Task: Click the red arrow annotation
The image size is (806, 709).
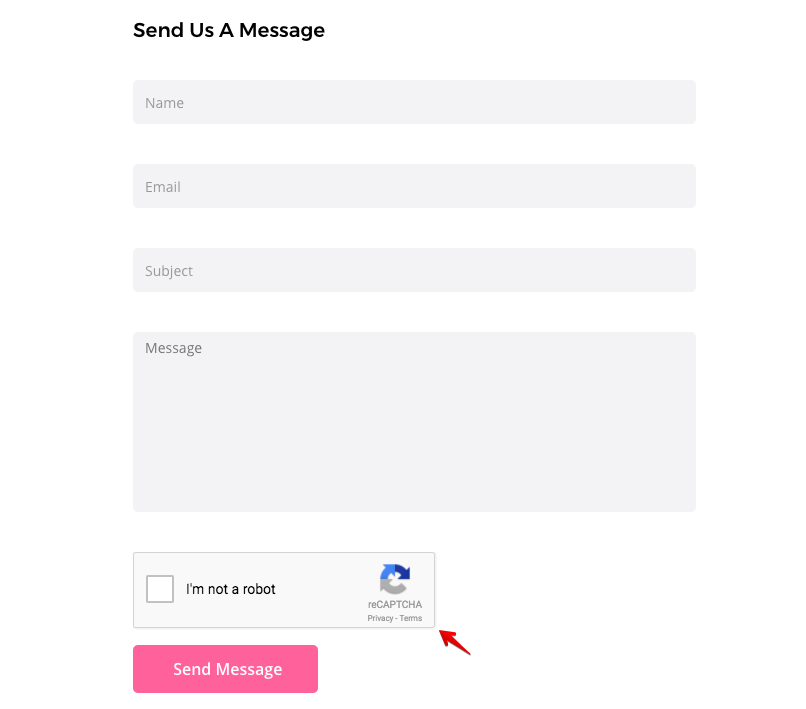Action: (x=455, y=641)
